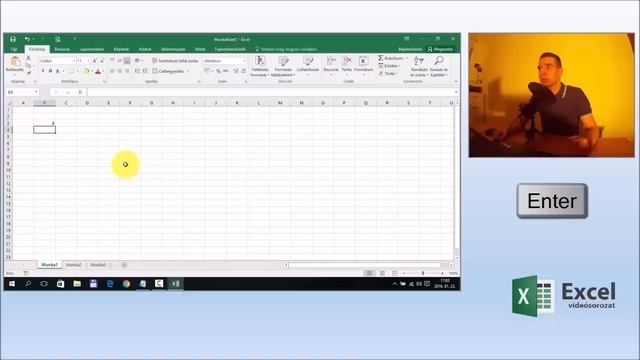Click the Format (Formátum) cells icon
This screenshot has width=640, height=360.
point(363,61)
